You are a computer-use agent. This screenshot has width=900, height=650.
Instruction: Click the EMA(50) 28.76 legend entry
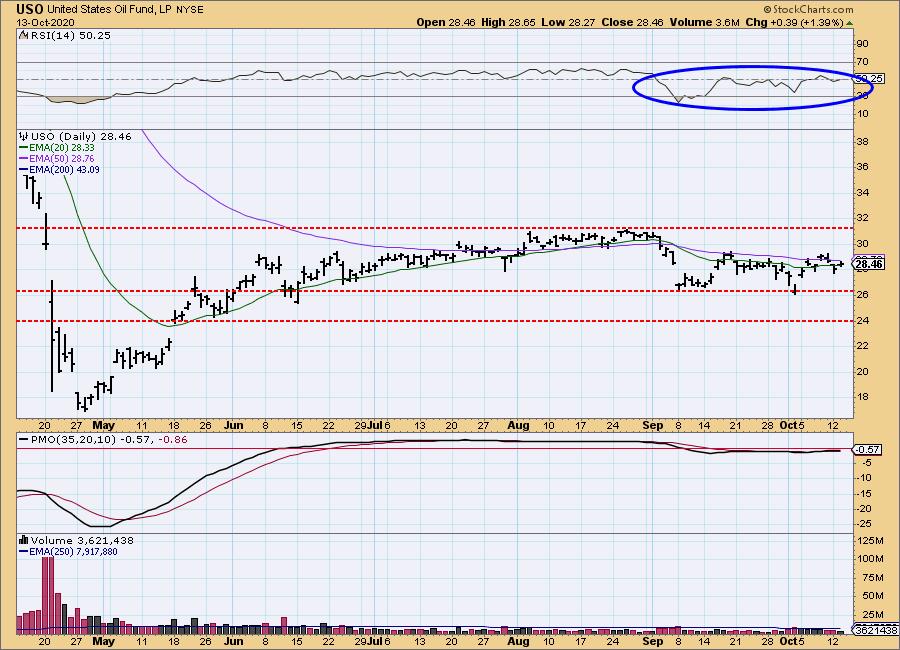[x=57, y=158]
